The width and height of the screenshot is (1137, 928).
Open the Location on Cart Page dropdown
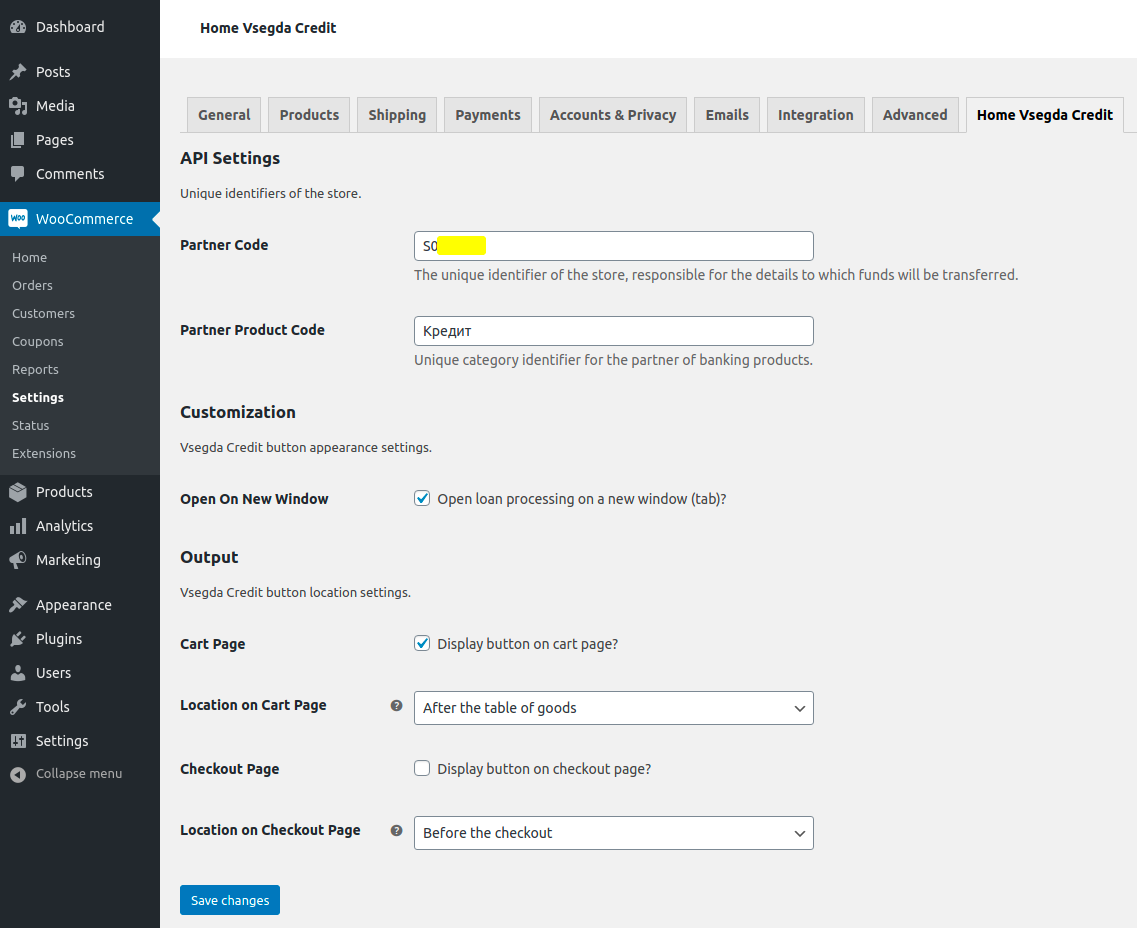[613, 708]
